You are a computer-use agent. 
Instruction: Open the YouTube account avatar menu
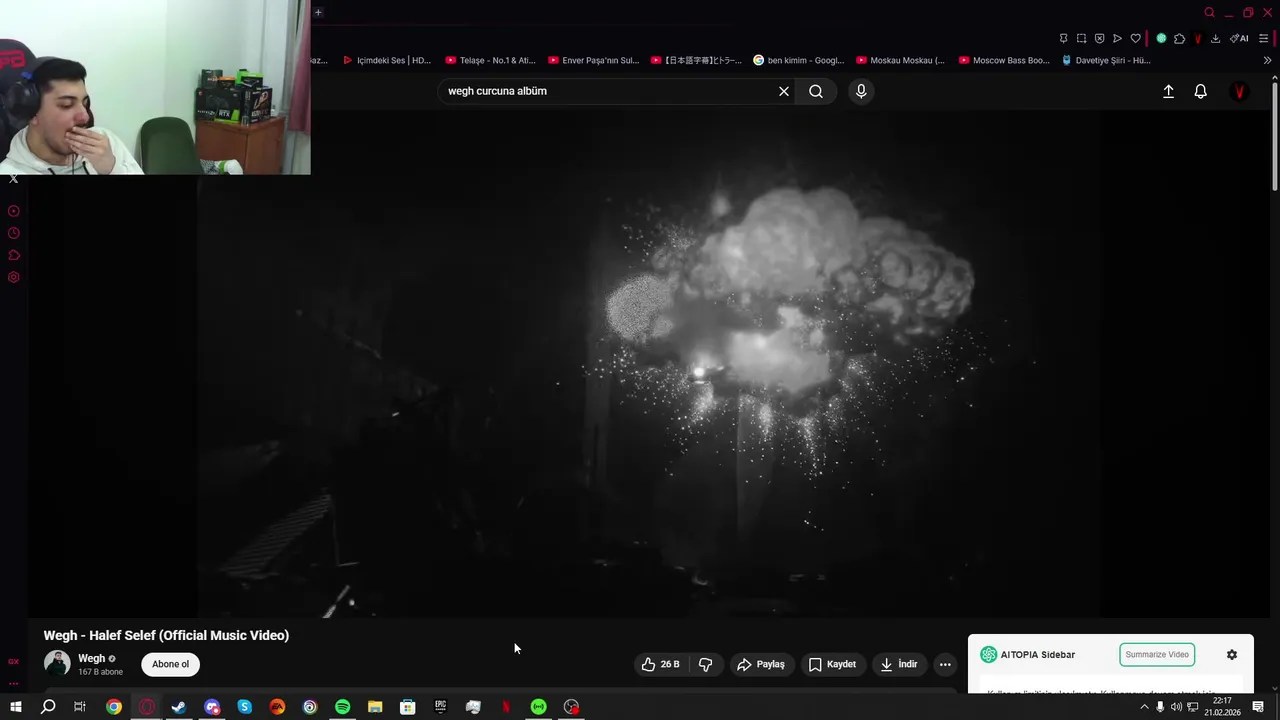(1240, 91)
